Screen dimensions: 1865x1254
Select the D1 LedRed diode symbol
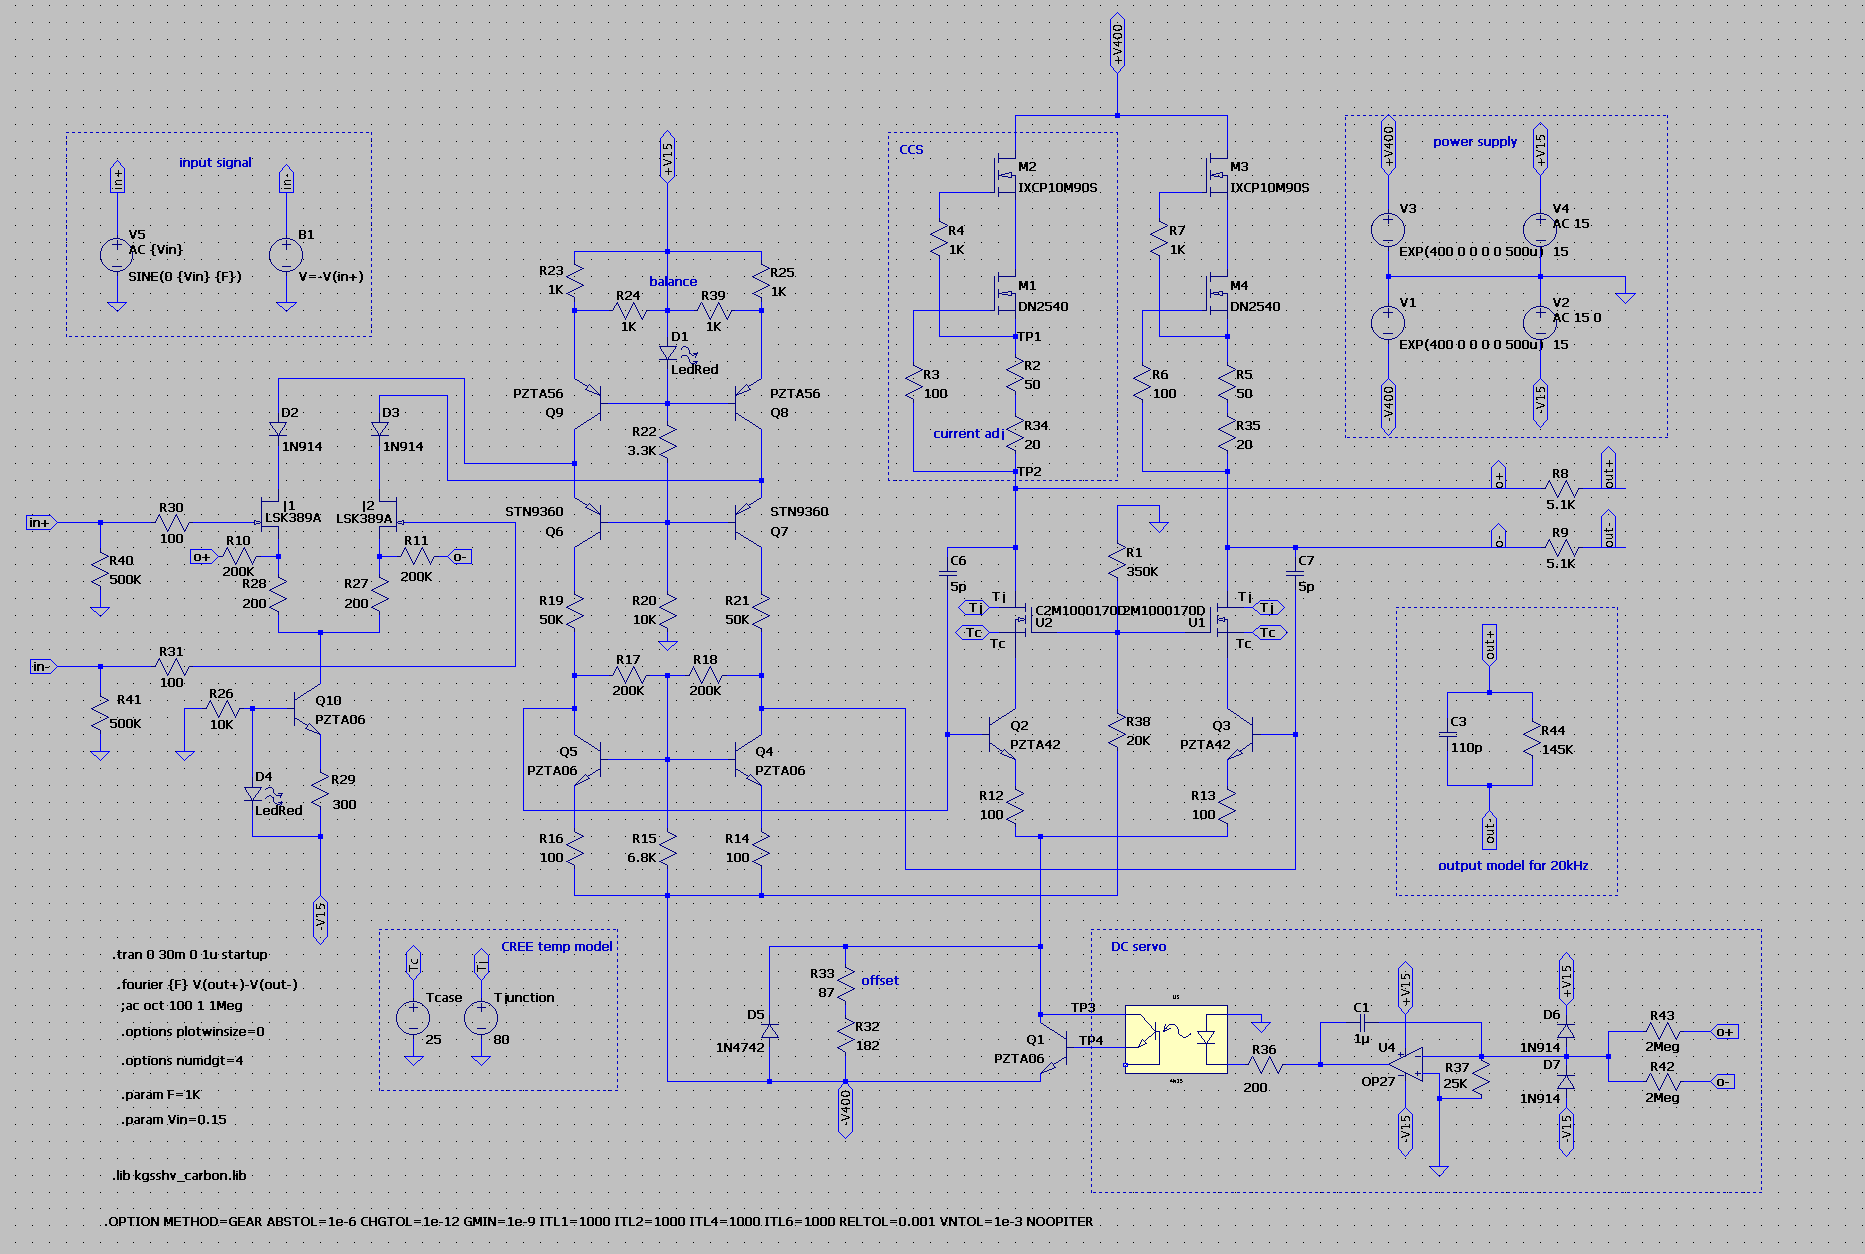click(x=668, y=353)
